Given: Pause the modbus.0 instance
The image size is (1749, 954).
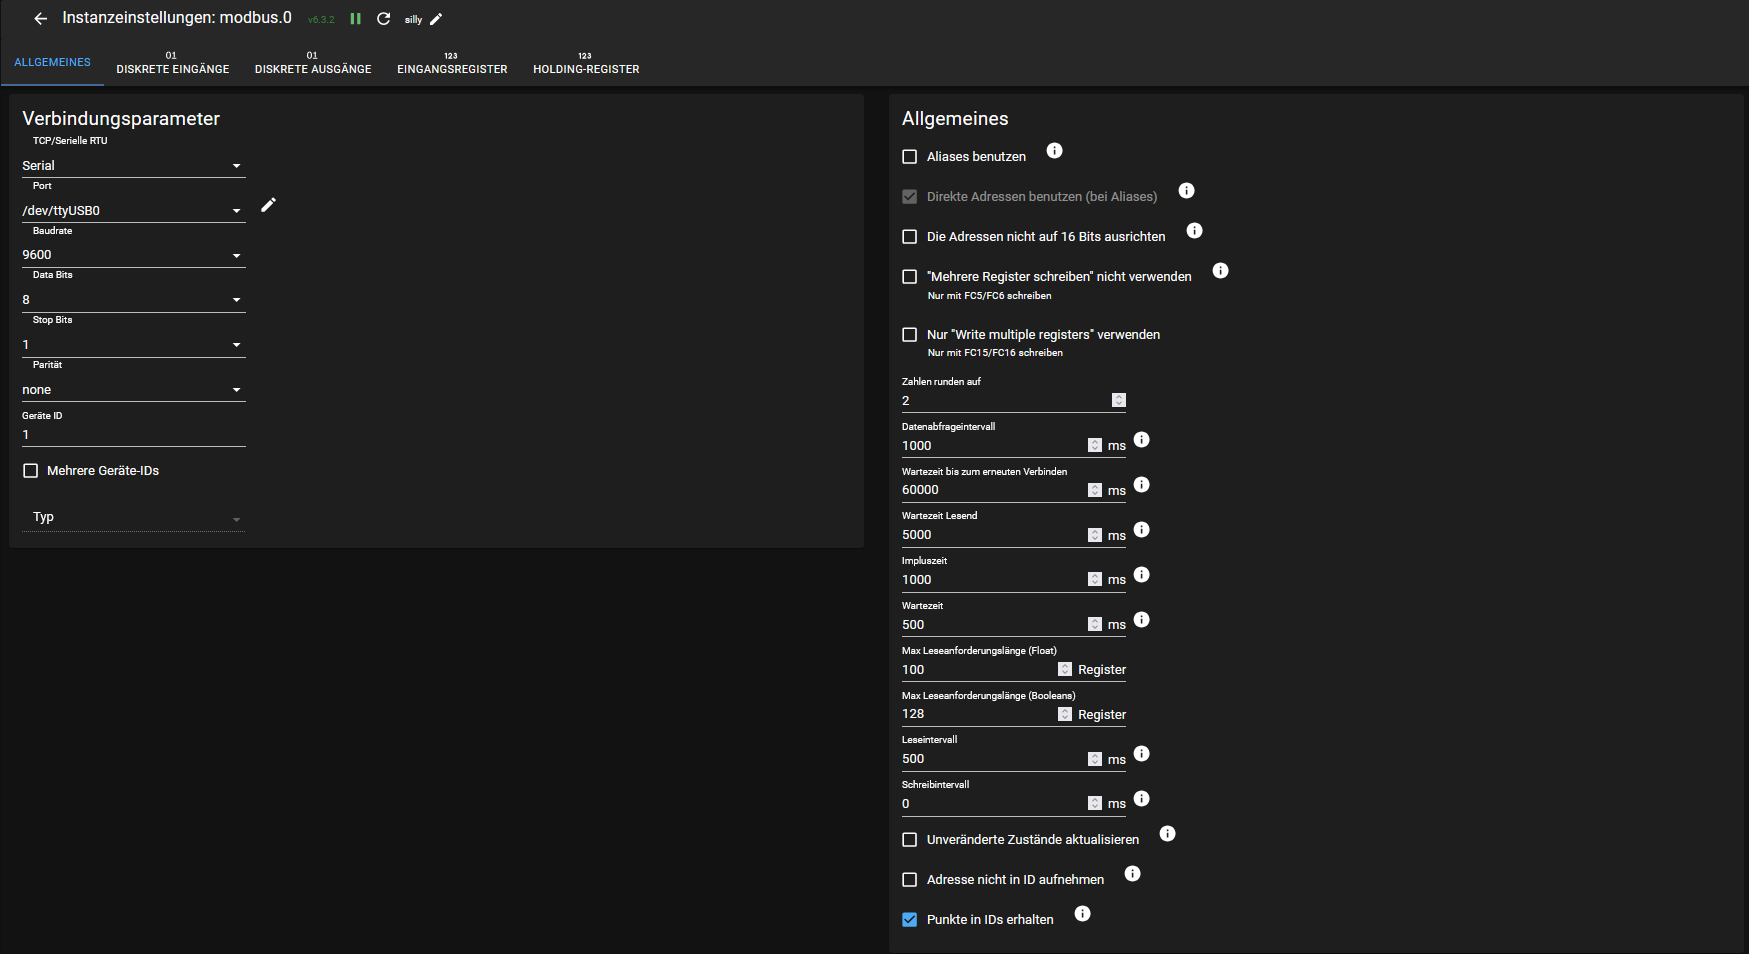Looking at the screenshot, I should click(x=355, y=19).
